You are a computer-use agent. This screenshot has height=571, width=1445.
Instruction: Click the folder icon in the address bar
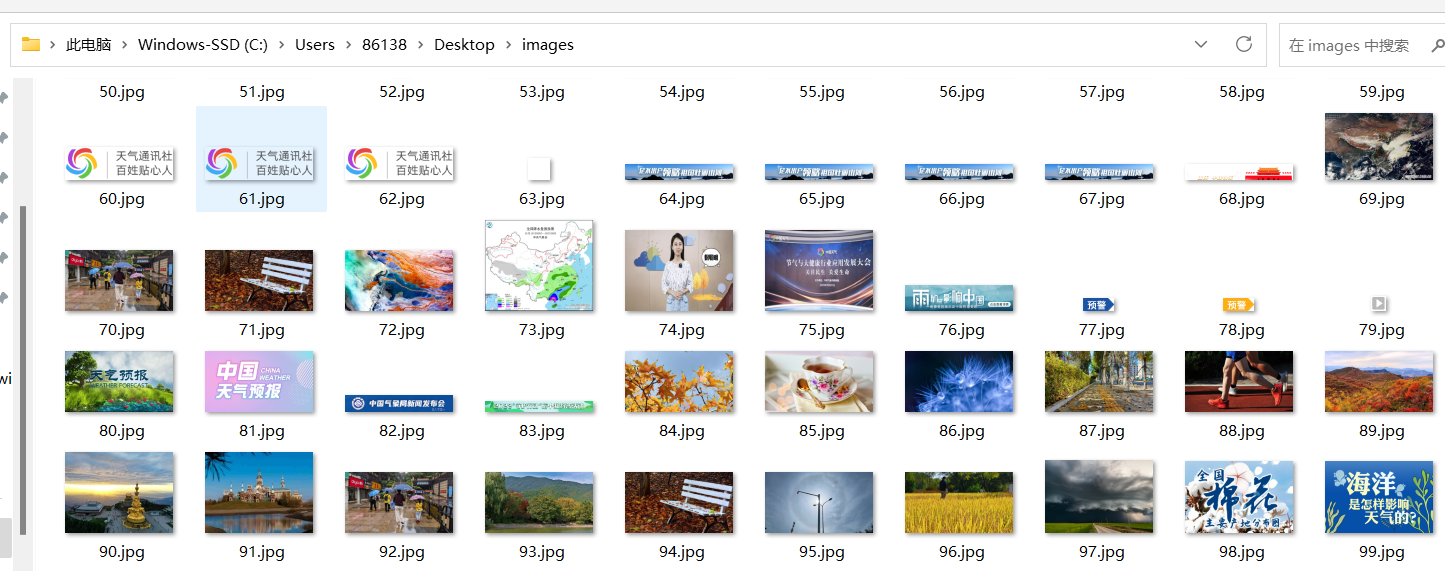coord(30,45)
